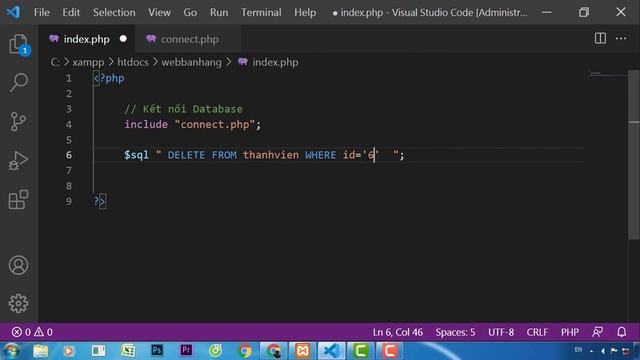640x360 pixels.
Task: Launch Photoshop from the taskbar
Action: click(157, 351)
